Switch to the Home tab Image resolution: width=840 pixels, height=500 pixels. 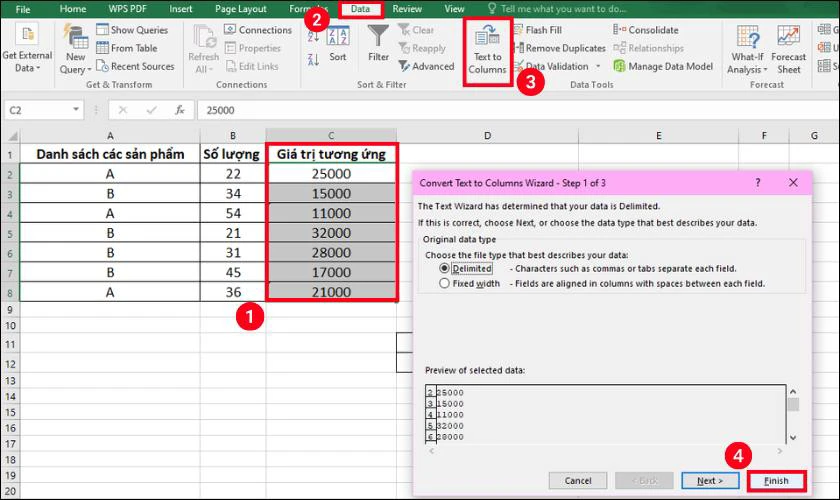(x=73, y=9)
